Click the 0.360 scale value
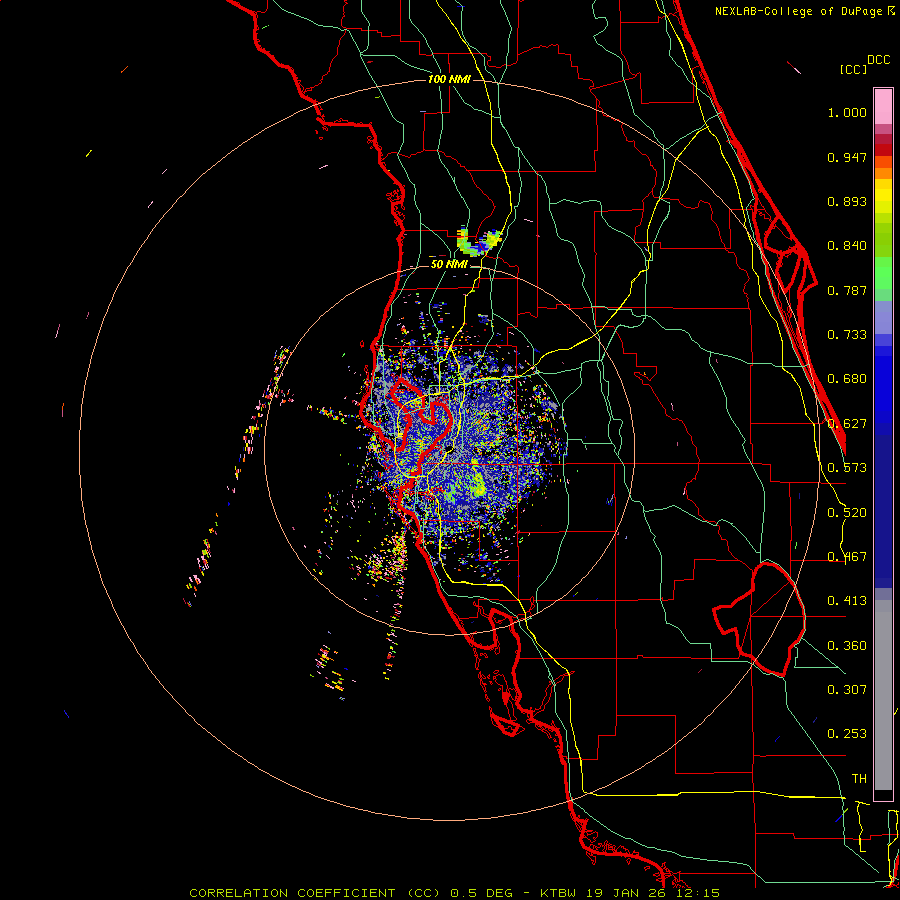The image size is (900, 900). [847, 646]
